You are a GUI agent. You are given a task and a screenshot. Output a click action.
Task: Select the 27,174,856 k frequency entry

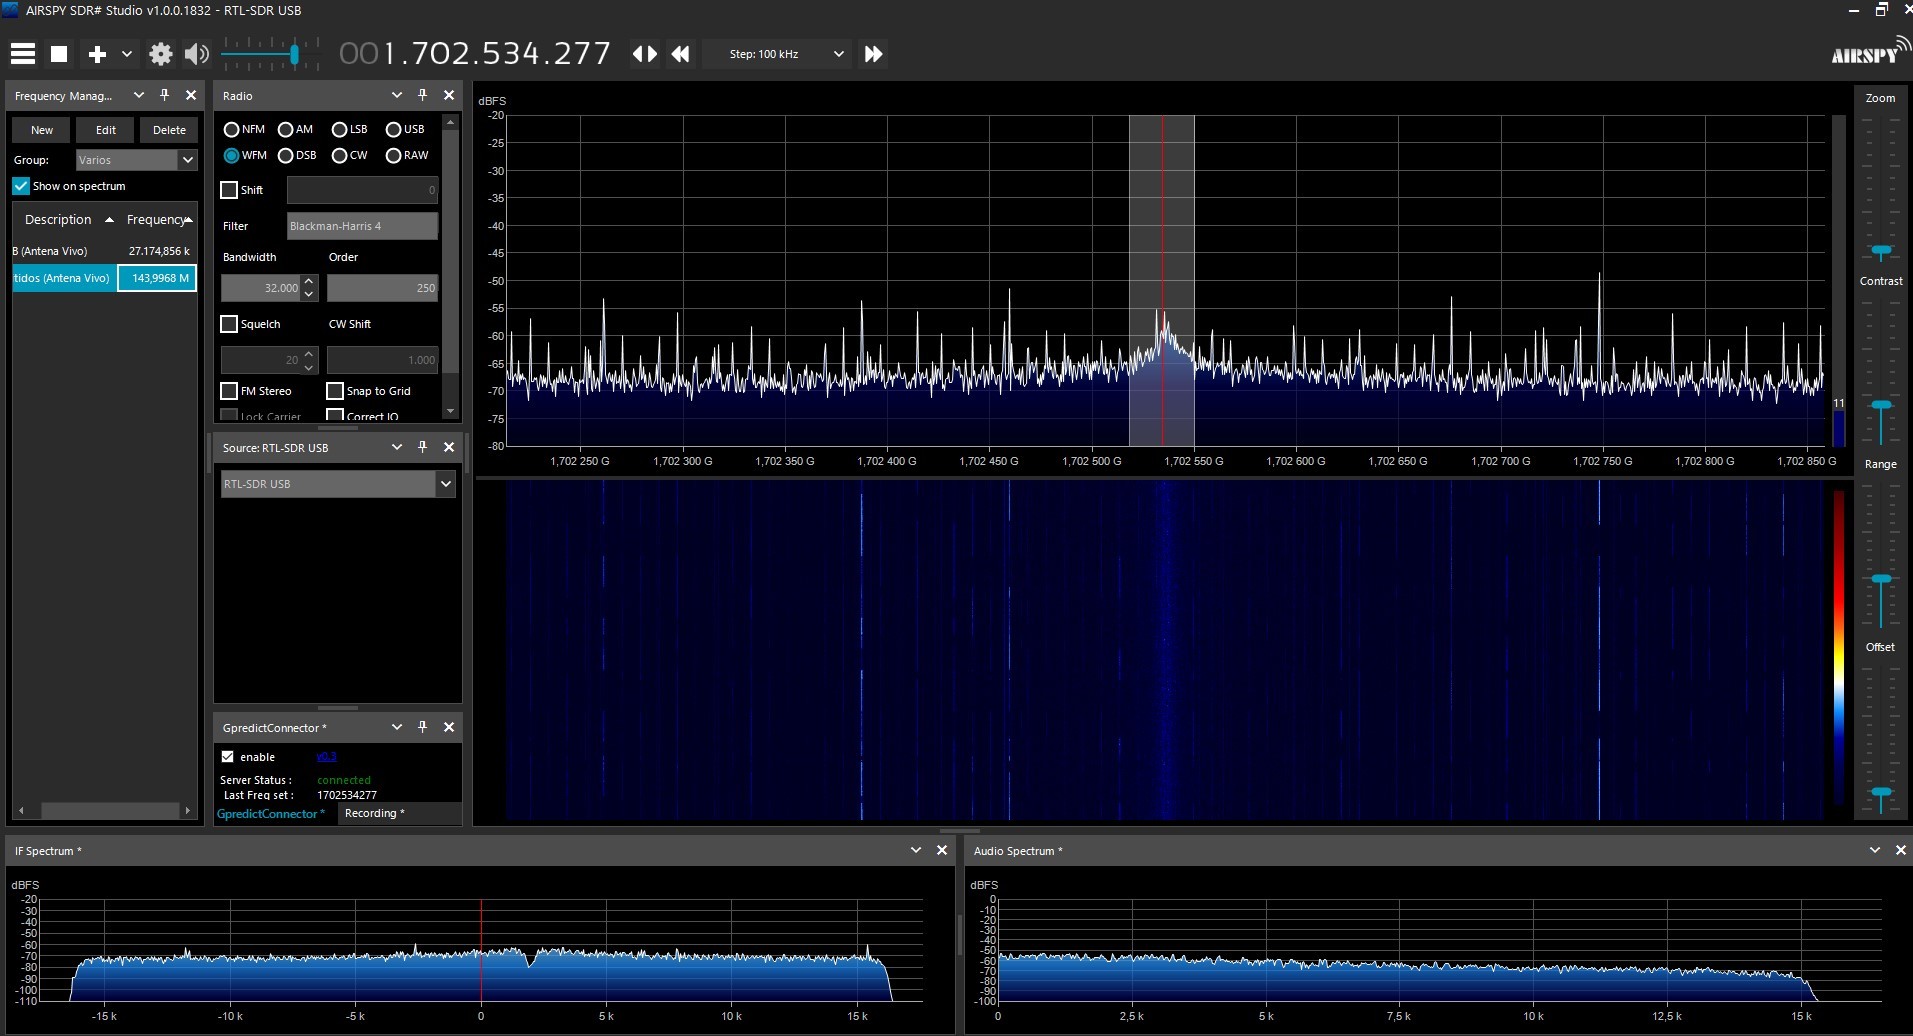click(x=104, y=251)
